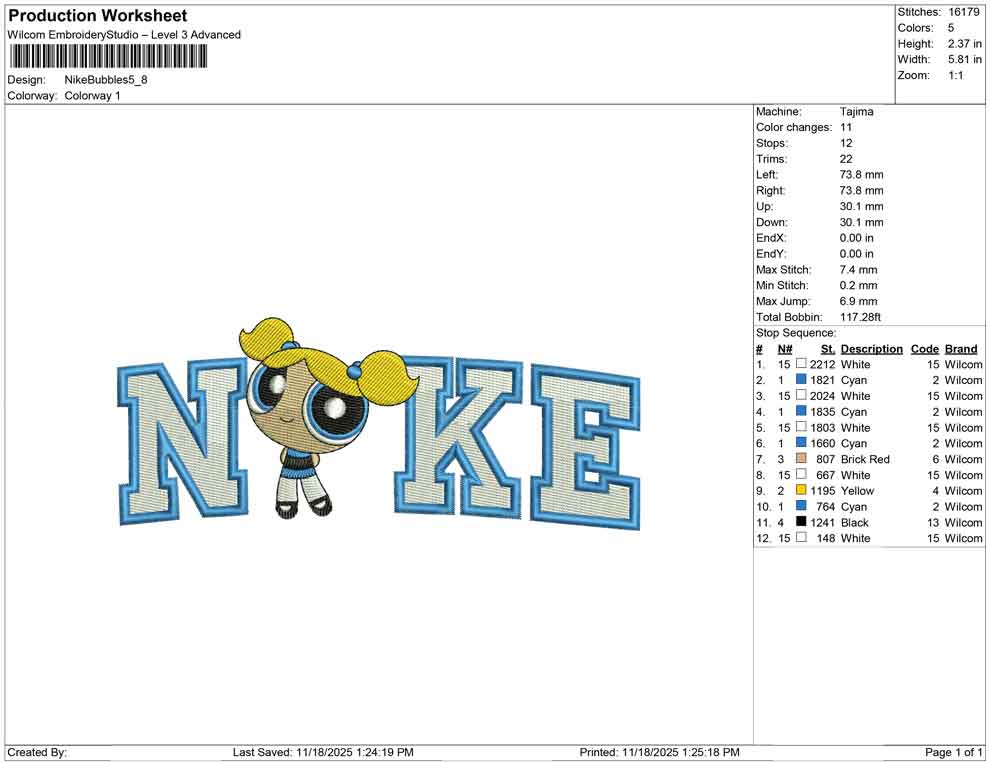Click the 'Down:' label

[772, 222]
